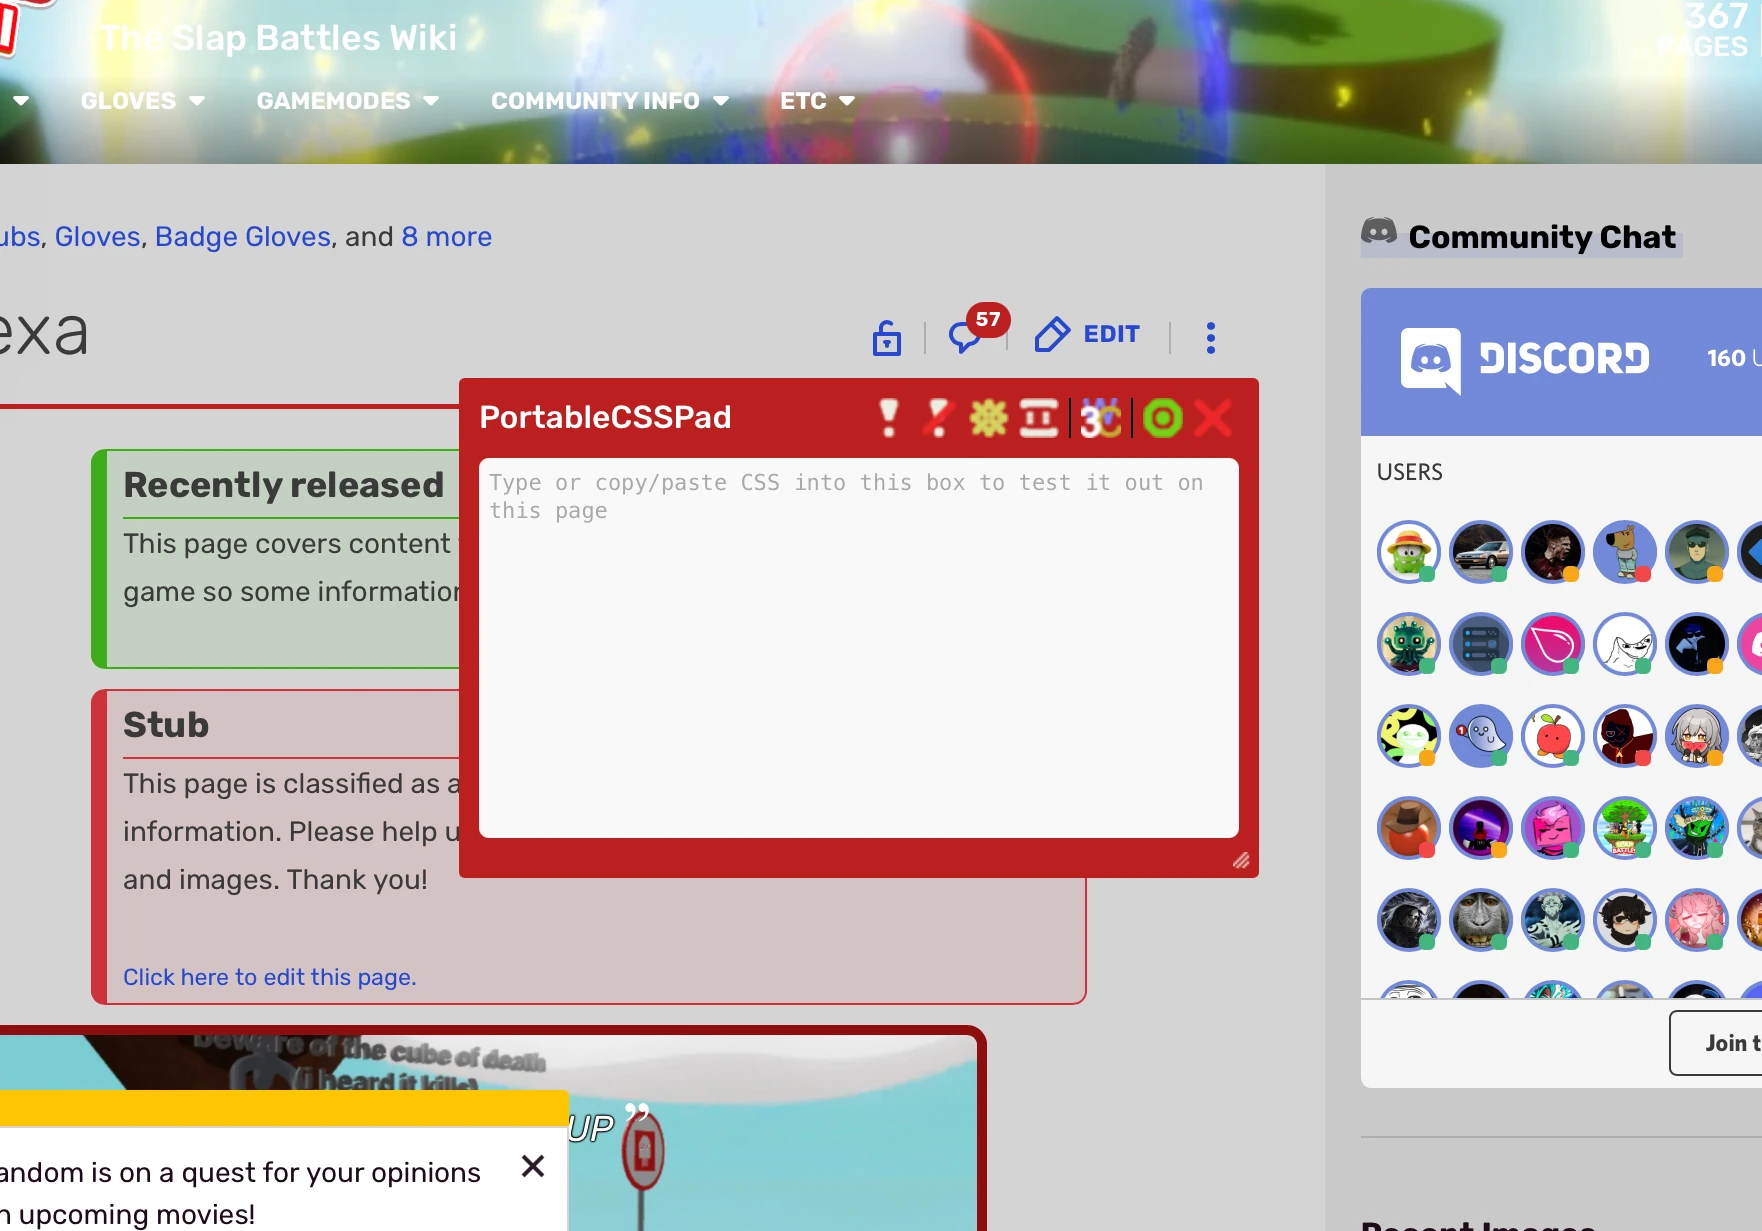1762x1231 pixels.
Task: Open the Badge Gloves category link
Action: pos(243,236)
